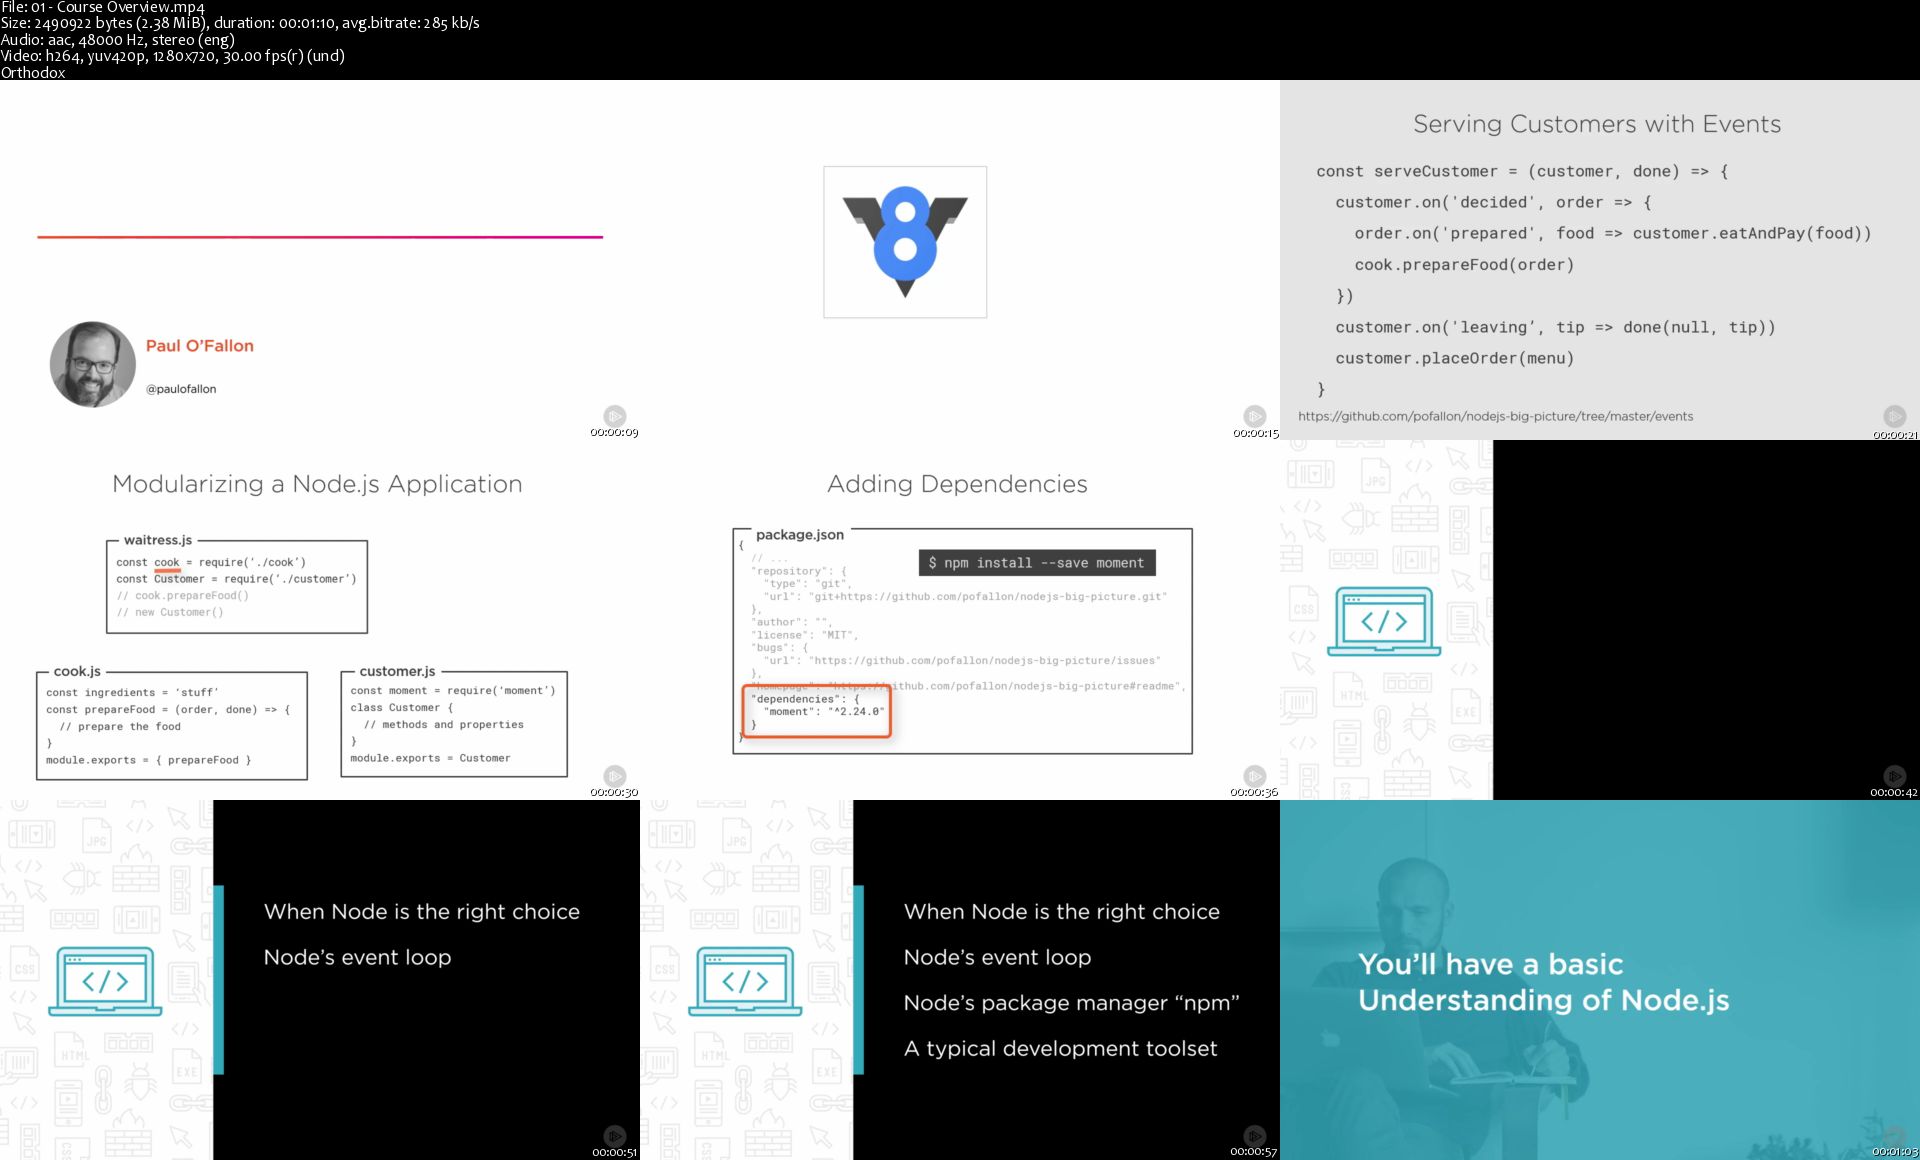This screenshot has width=1920, height=1160.
Task: Click the circular play button at 00:00:30
Action: [x=613, y=771]
